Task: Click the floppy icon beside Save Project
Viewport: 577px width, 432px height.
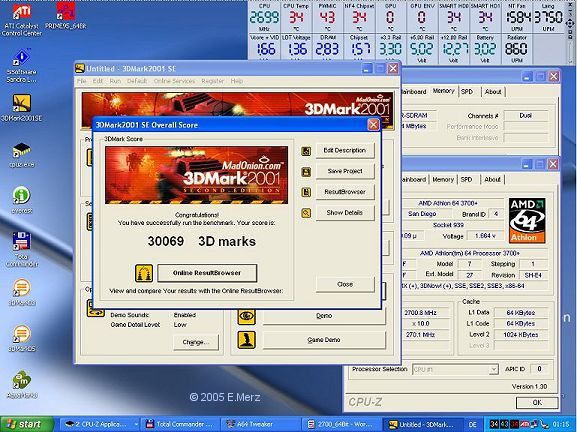Action: pos(306,171)
